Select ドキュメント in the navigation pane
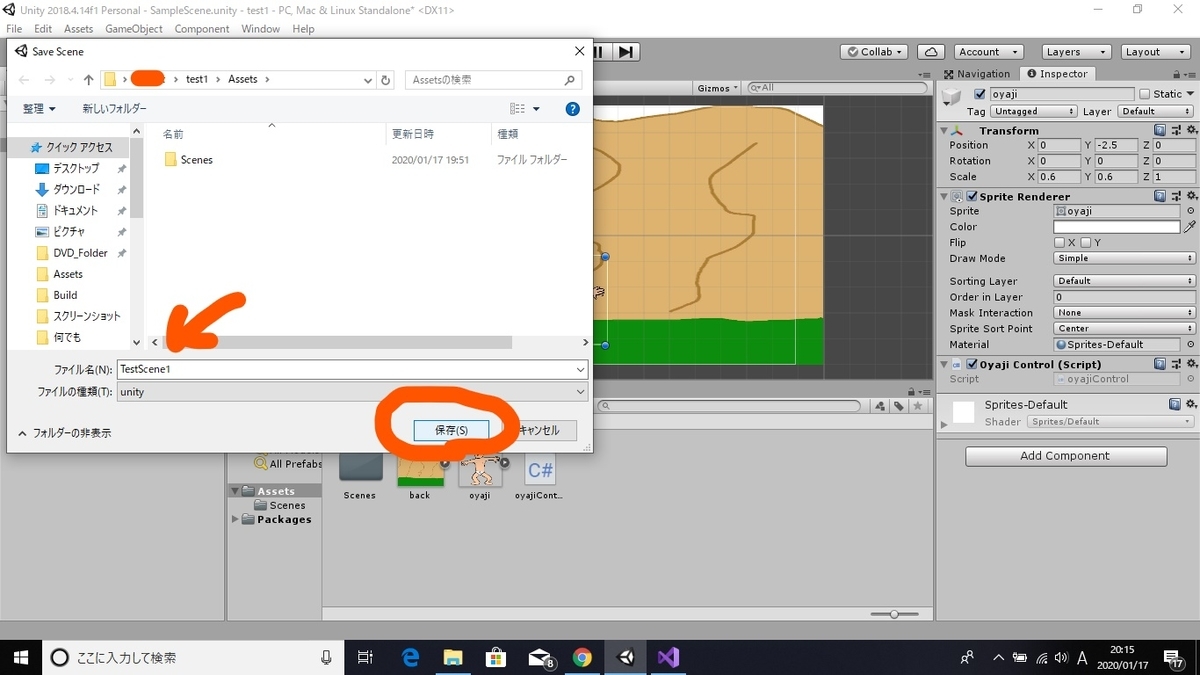This screenshot has height=675, width=1200. click(x=76, y=211)
